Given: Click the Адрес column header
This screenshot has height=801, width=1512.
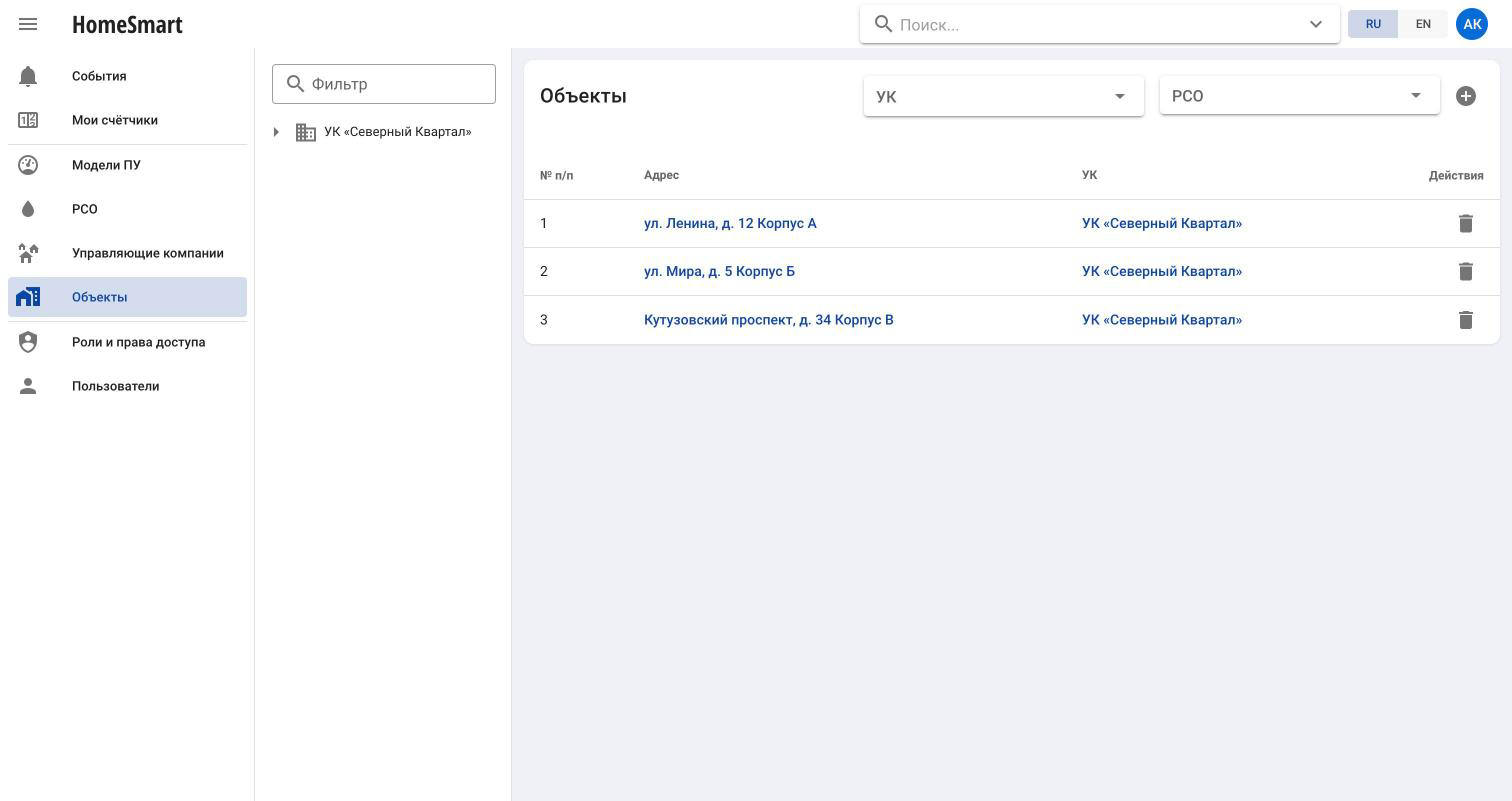Looking at the screenshot, I should pyautogui.click(x=661, y=175).
